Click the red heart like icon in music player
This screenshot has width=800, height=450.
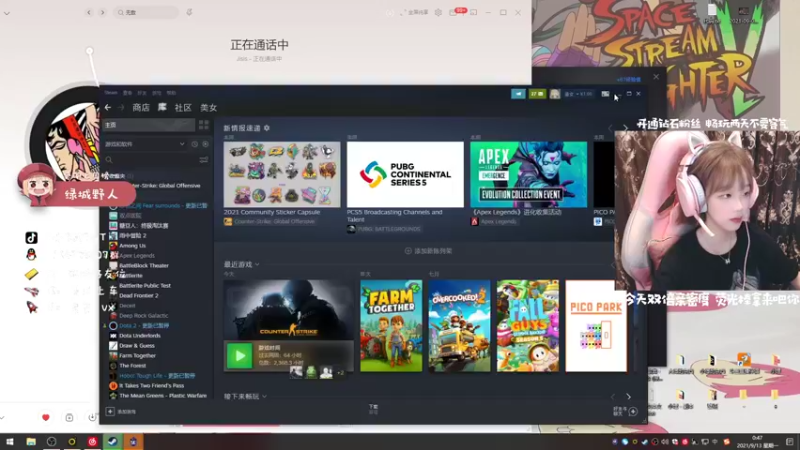(46, 418)
